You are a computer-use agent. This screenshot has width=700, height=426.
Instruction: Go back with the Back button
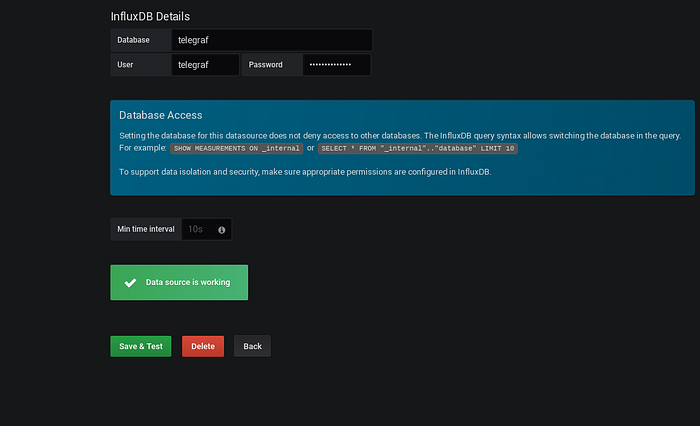pyautogui.click(x=252, y=346)
